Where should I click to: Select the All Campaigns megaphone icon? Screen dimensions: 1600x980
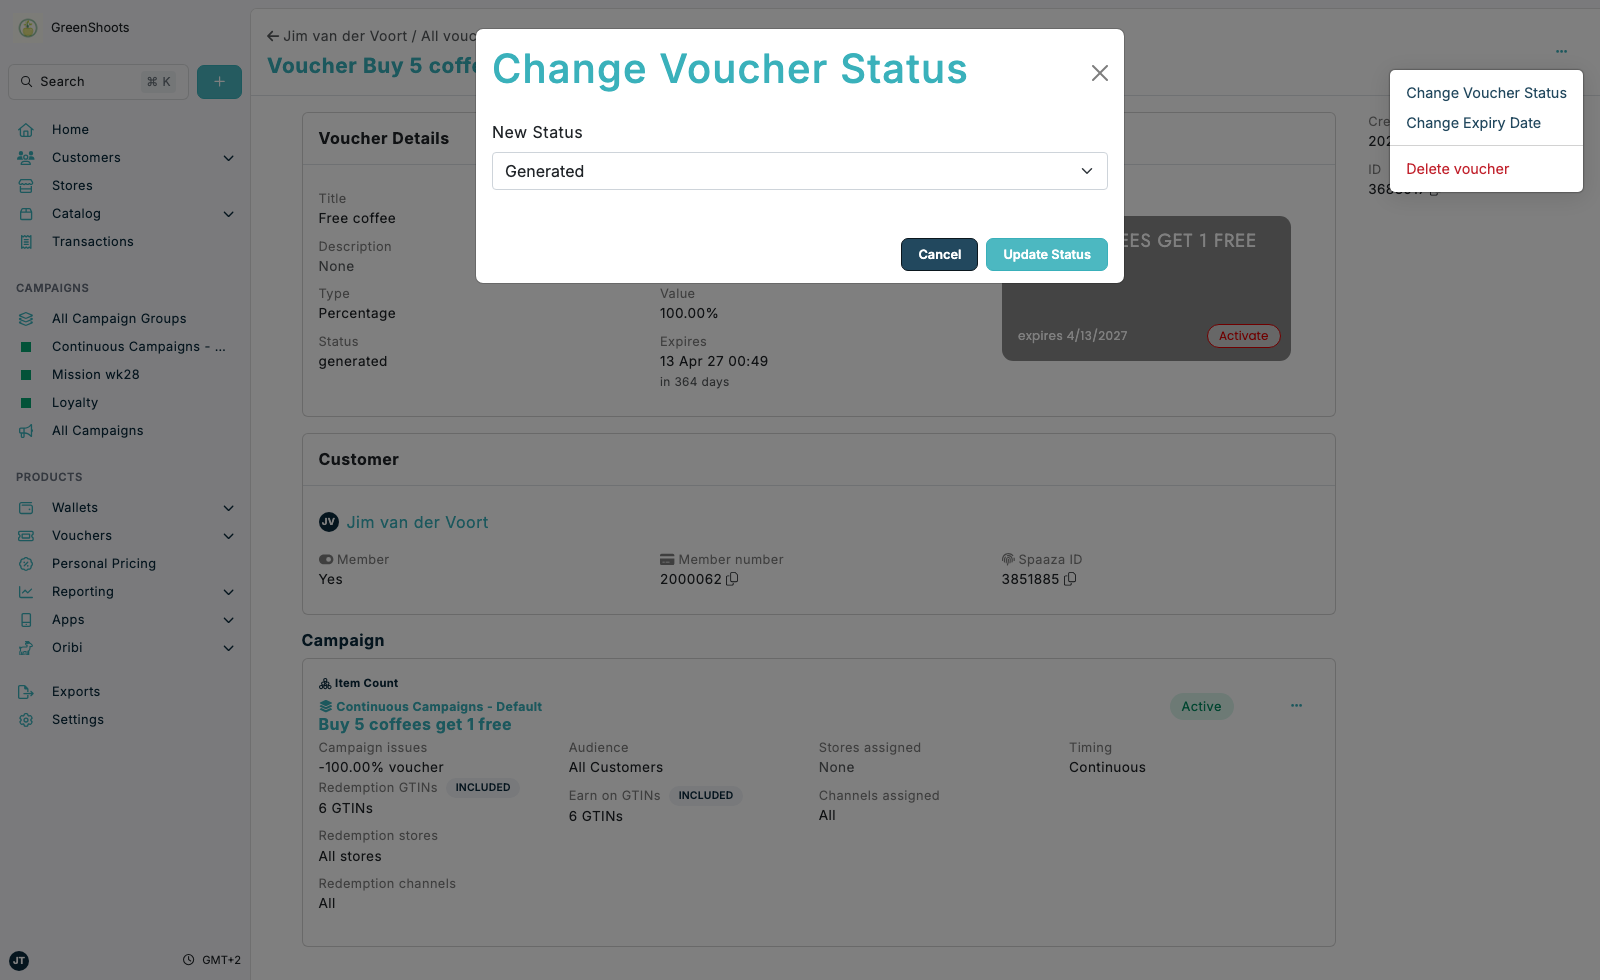(27, 430)
